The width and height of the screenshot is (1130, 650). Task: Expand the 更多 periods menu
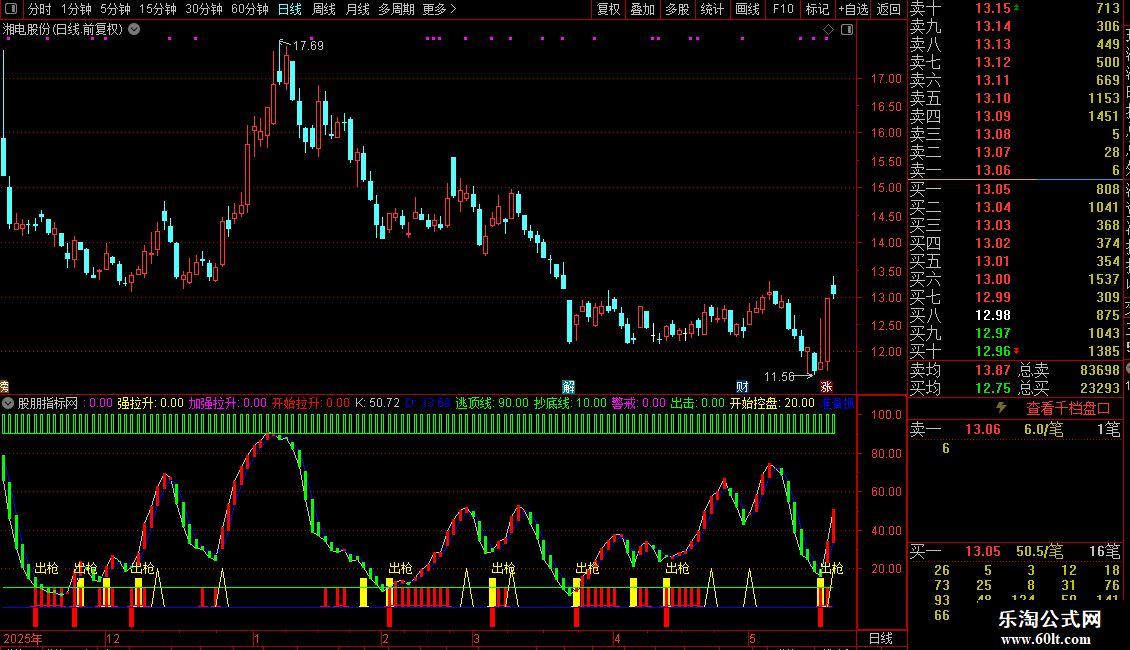point(439,9)
